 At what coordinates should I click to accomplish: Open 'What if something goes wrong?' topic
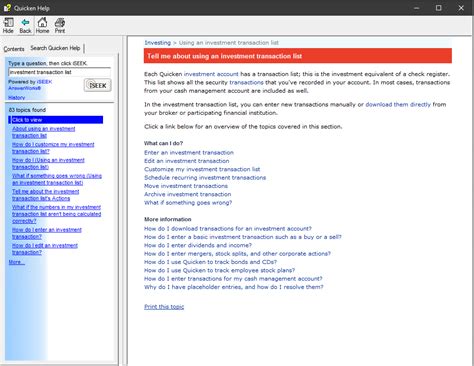click(188, 202)
